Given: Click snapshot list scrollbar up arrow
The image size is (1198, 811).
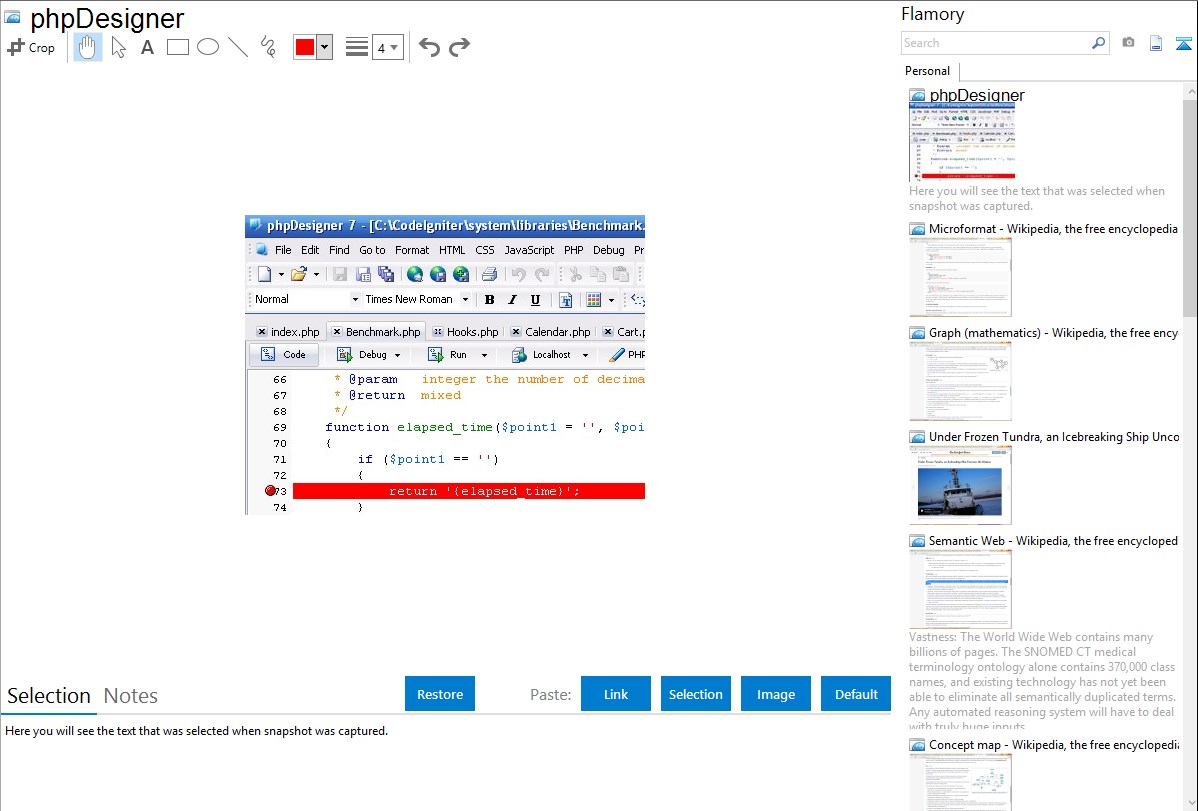Looking at the screenshot, I should (x=1190, y=92).
